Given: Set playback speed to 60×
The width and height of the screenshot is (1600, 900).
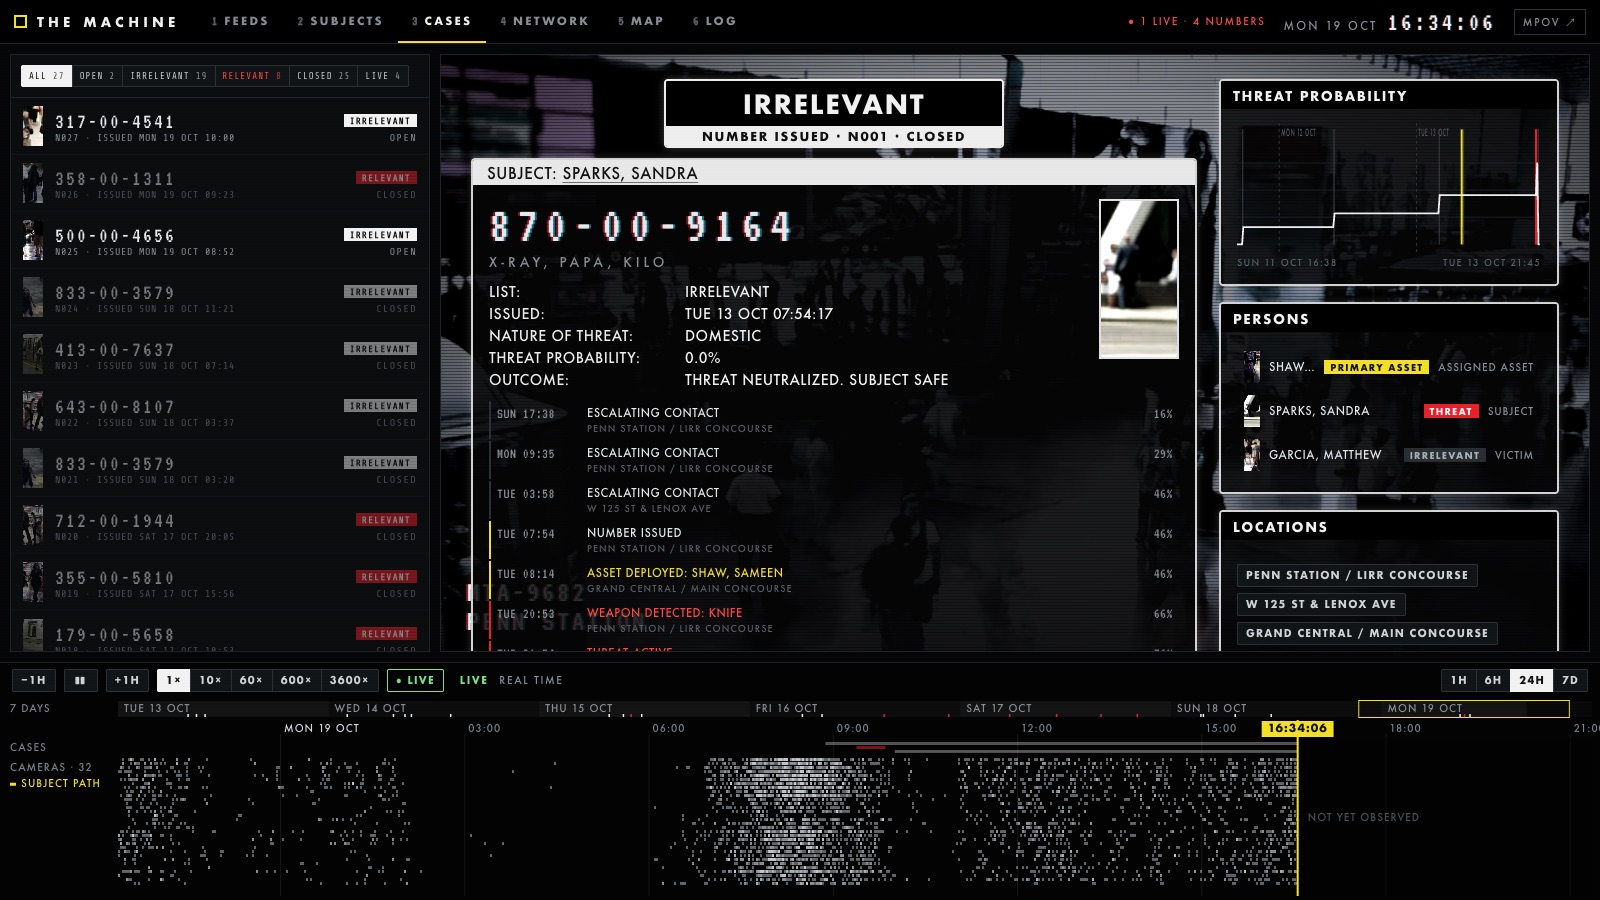Looking at the screenshot, I should click(x=251, y=680).
